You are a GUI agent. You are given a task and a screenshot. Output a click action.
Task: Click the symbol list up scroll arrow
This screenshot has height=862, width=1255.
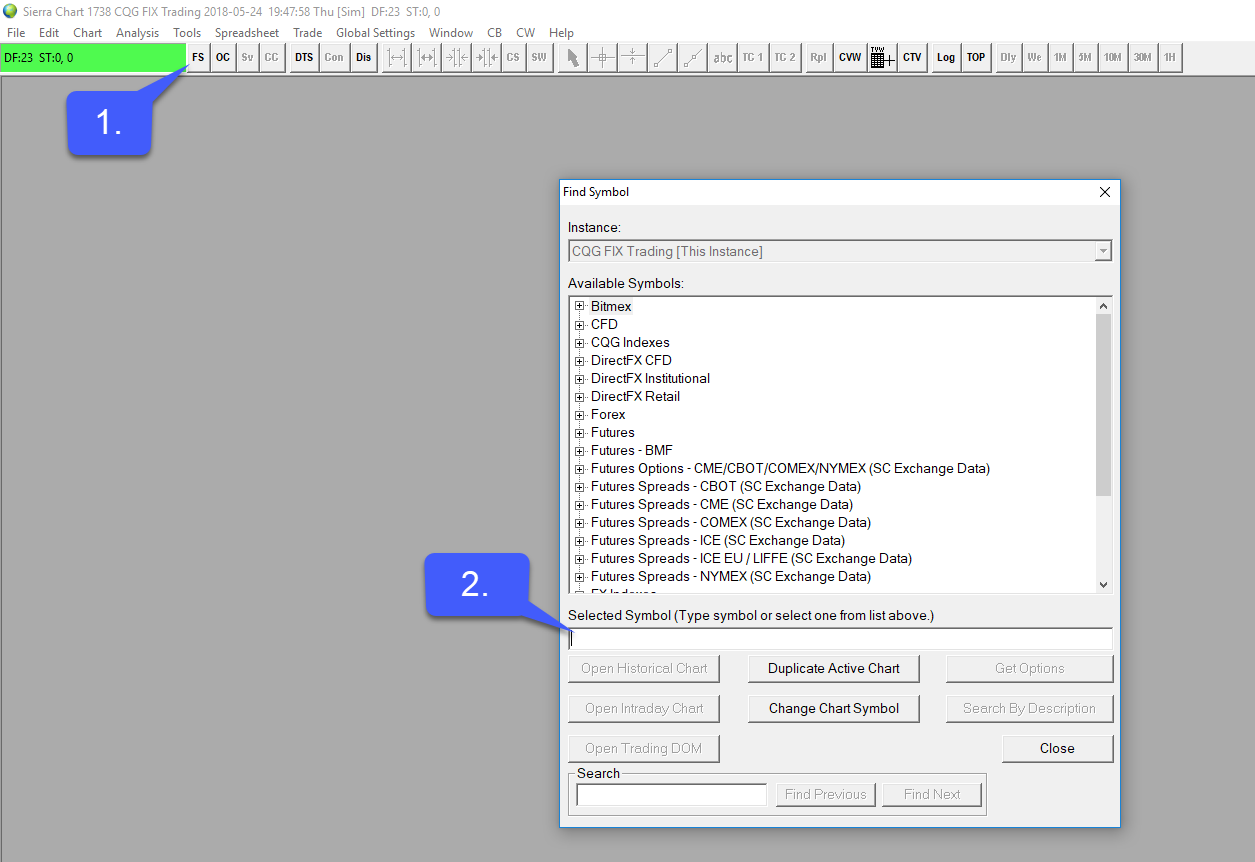1103,306
